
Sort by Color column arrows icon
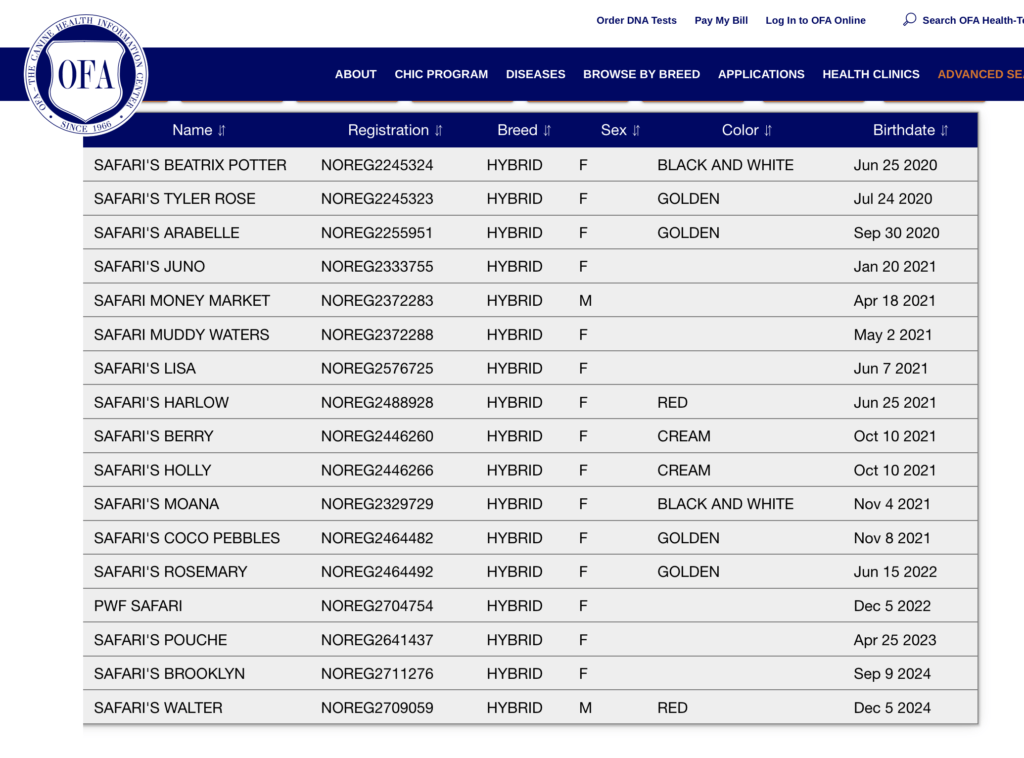click(768, 131)
